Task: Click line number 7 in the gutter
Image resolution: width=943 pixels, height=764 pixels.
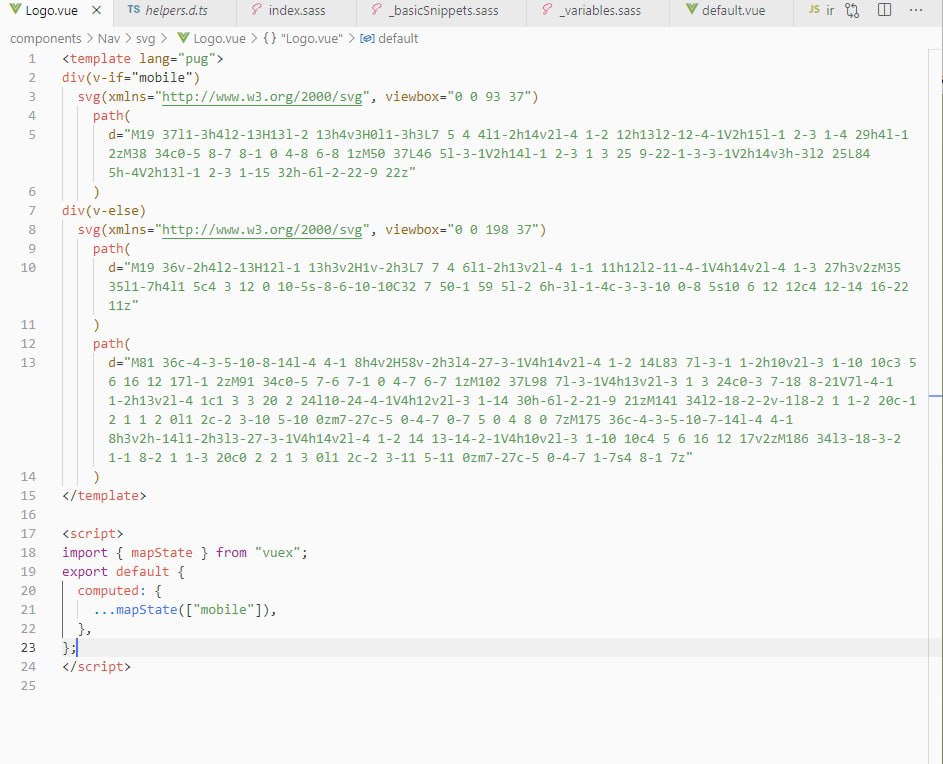Action: click(x=32, y=211)
